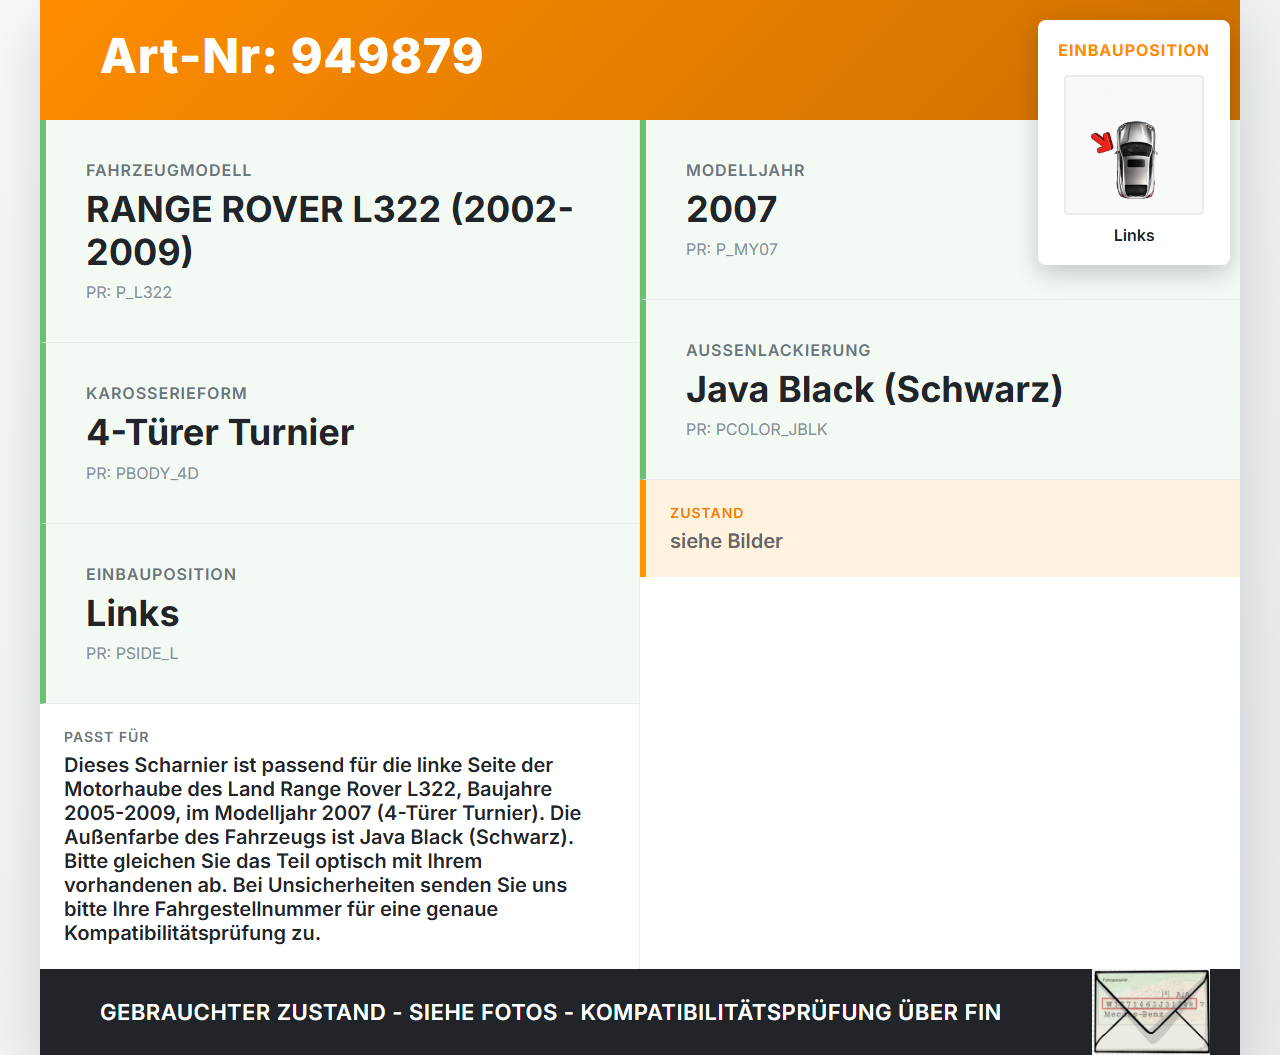Select the large 'Links' installation position value
This screenshot has width=1280, height=1055.
133,613
